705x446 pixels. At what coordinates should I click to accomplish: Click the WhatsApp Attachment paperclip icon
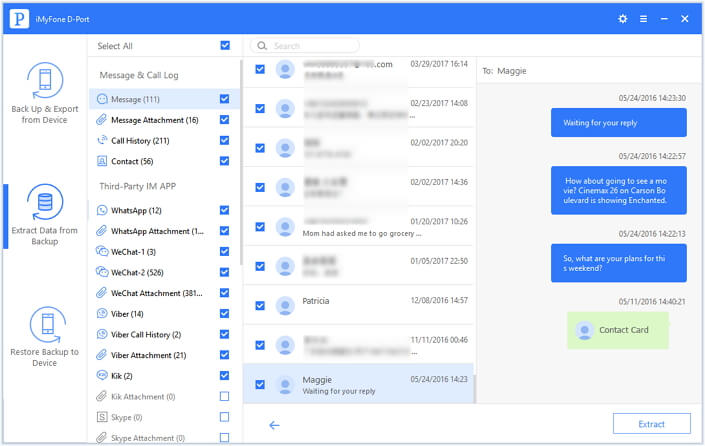click(102, 231)
